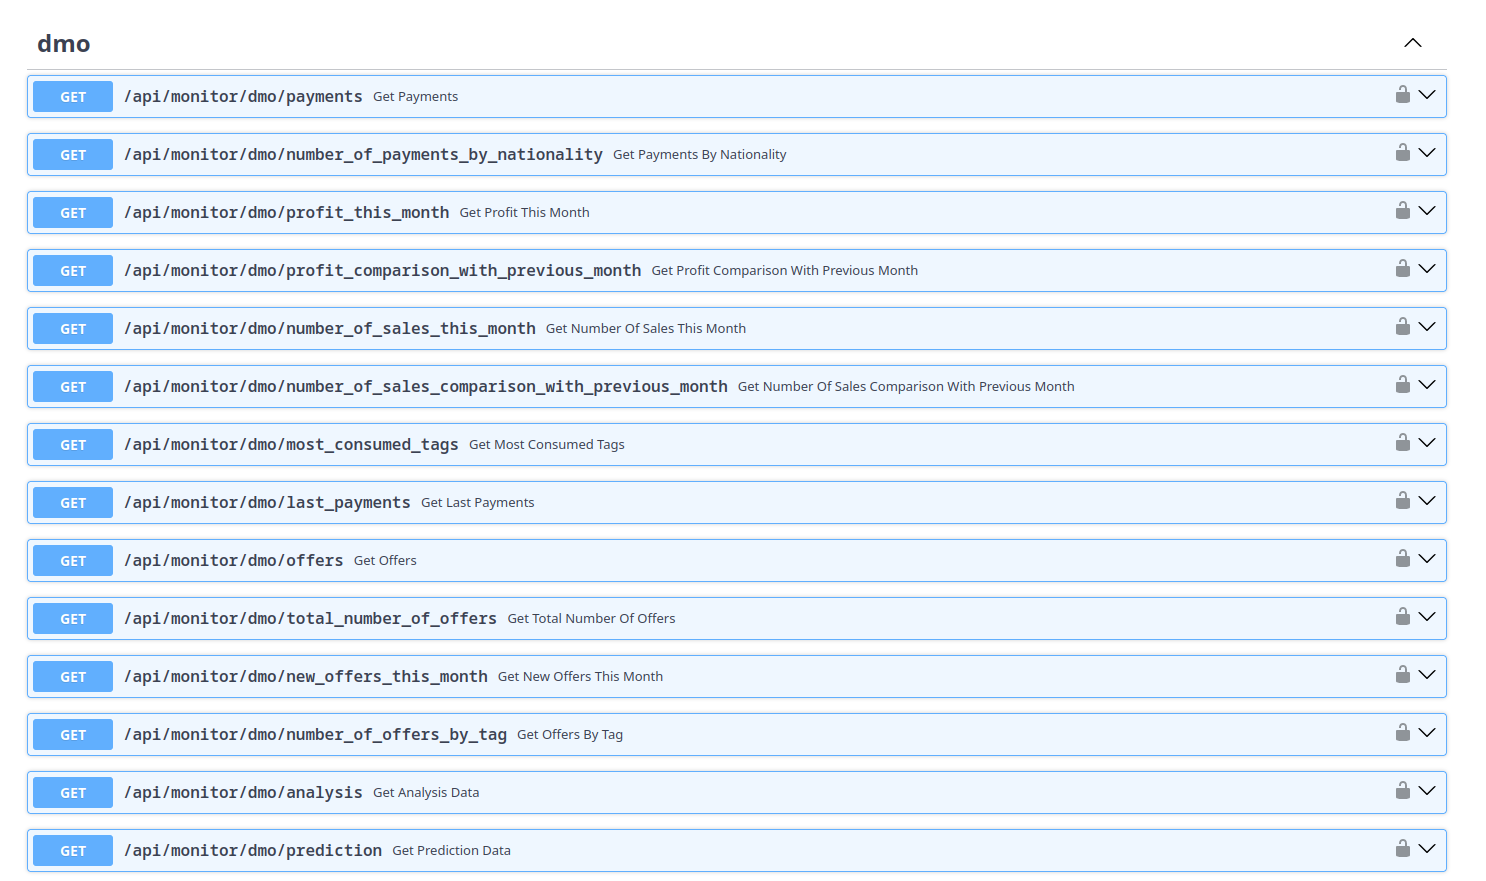Viewport: 1486px width, 881px height.
Task: Expand the payments endpoint details
Action: [1426, 96]
